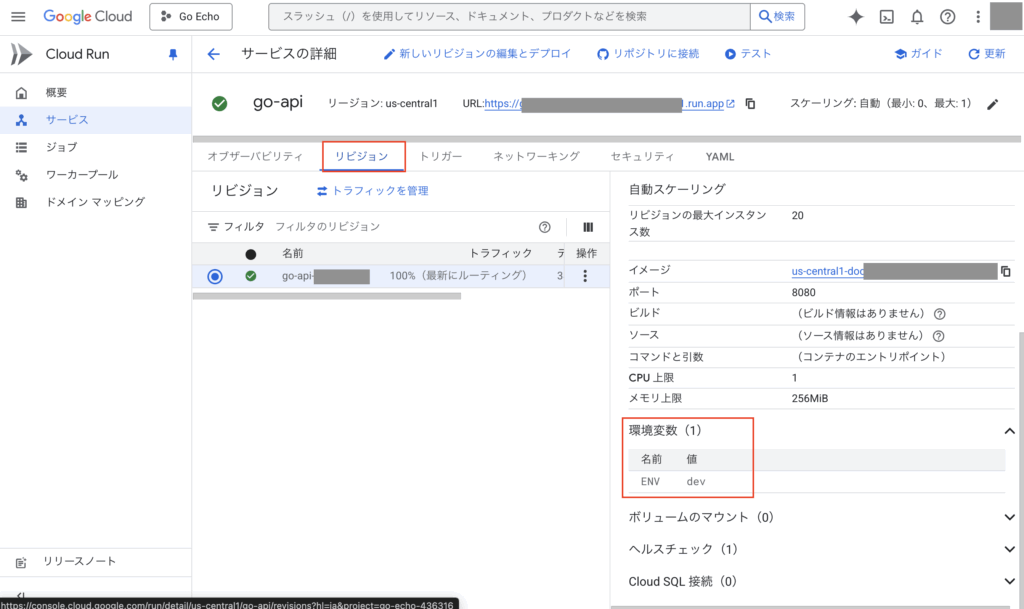The width and height of the screenshot is (1024, 609).
Task: Open the go-api revision actions menu
Action: point(586,276)
